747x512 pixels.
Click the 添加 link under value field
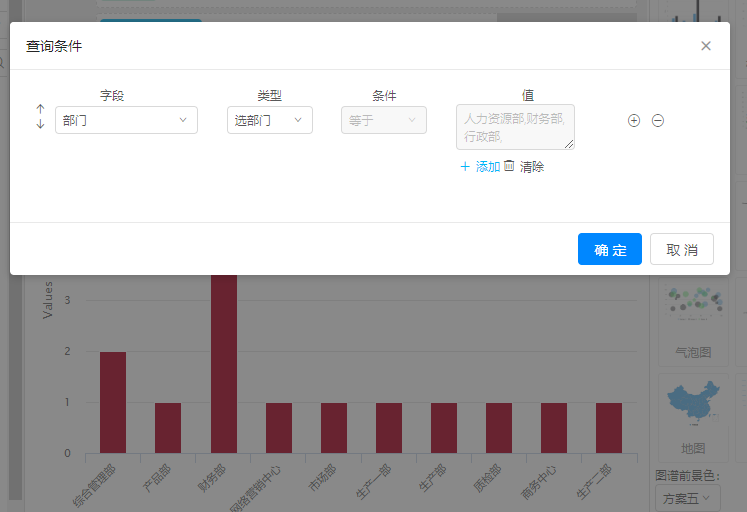488,167
